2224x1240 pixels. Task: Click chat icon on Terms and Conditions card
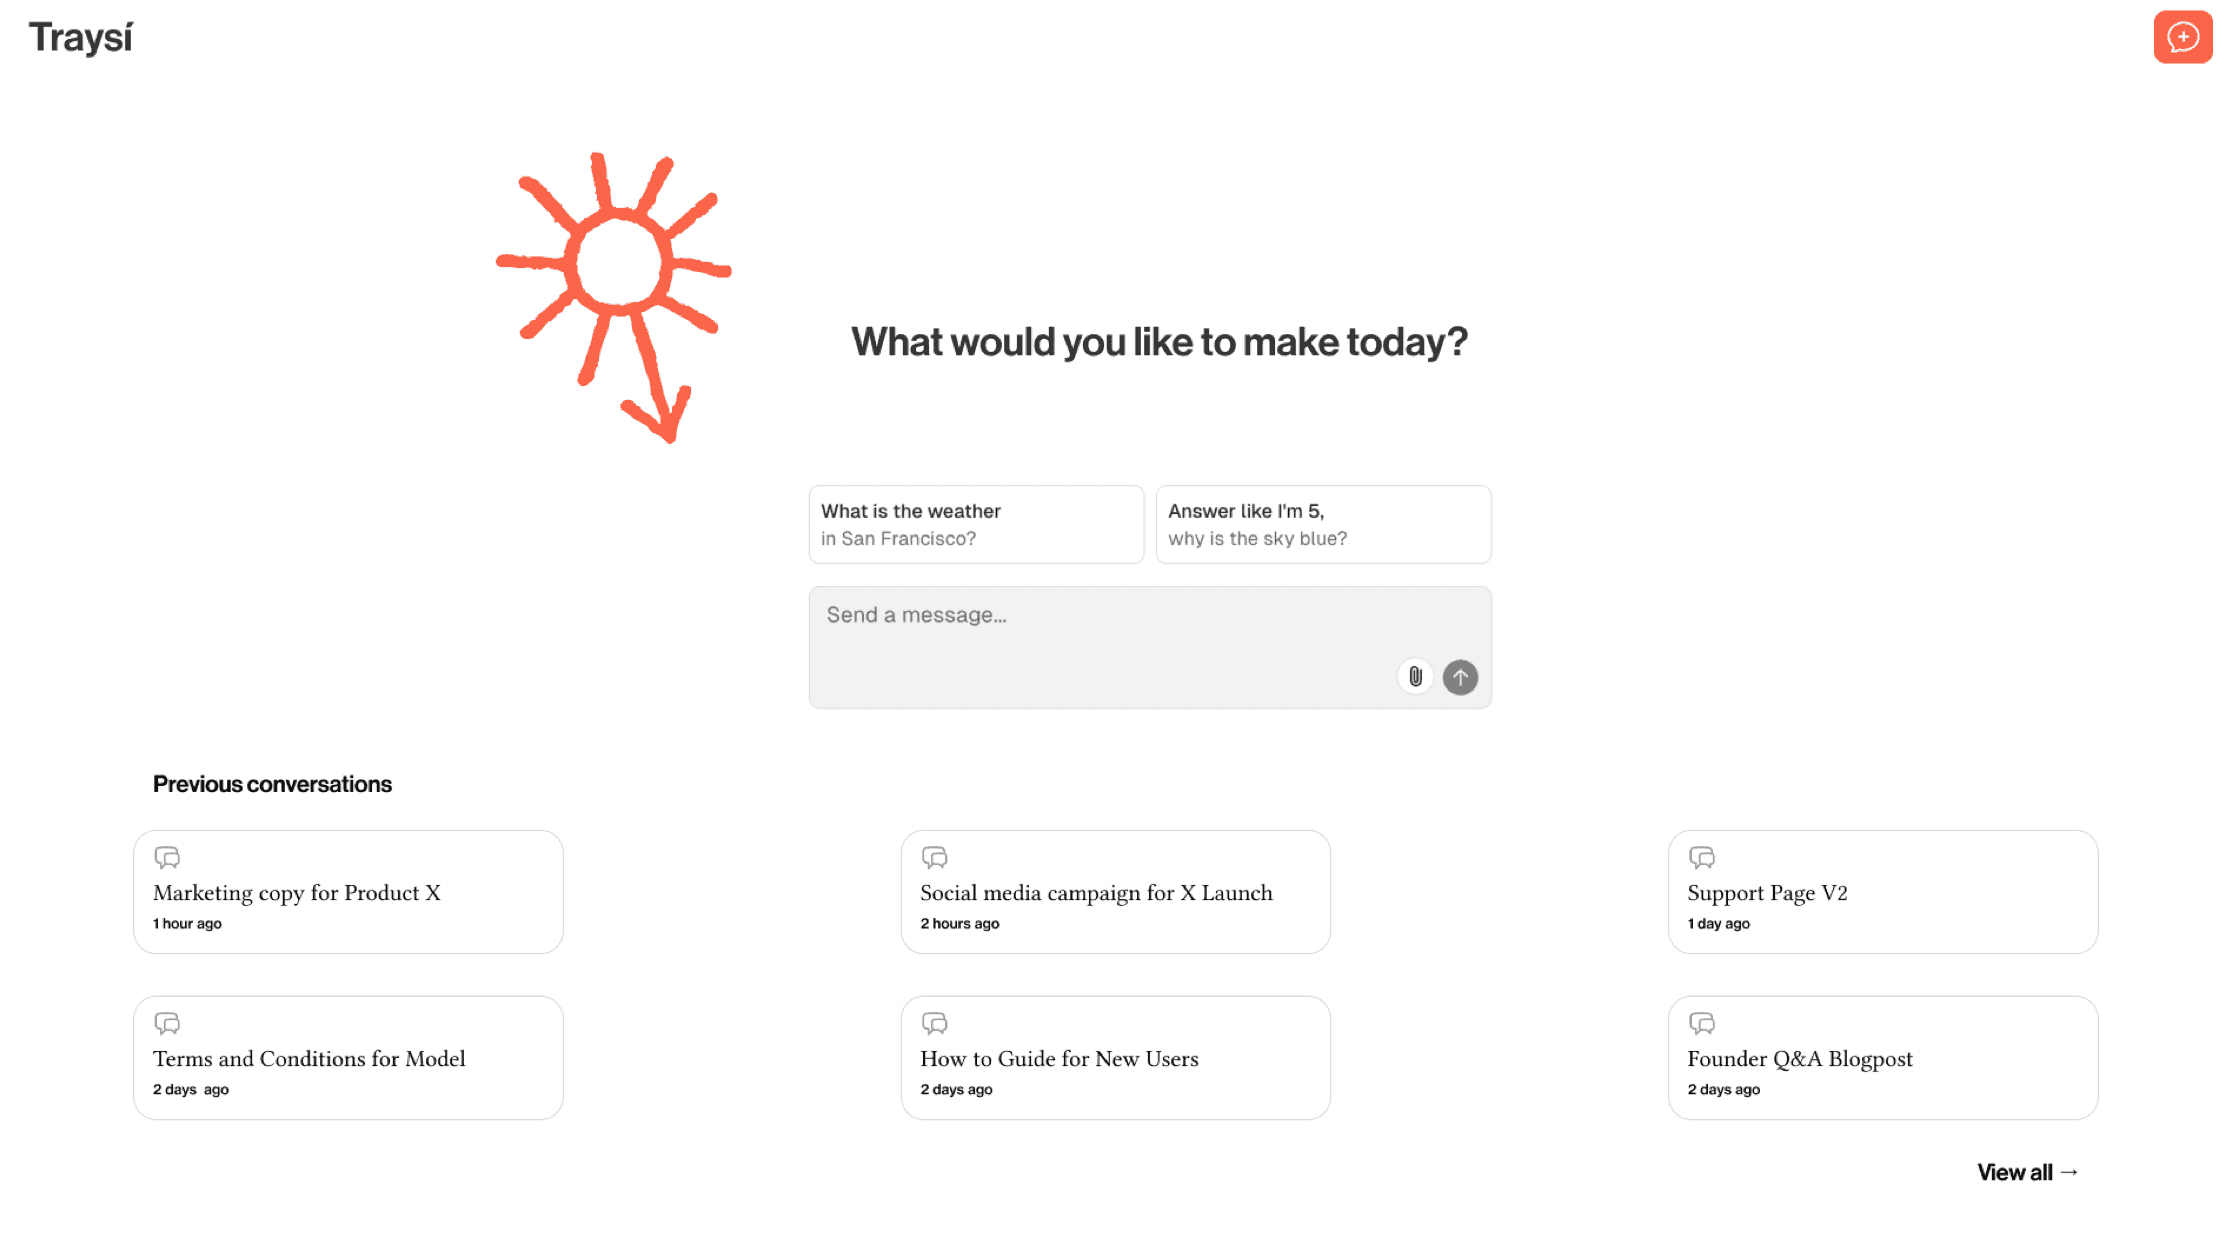pos(167,1023)
